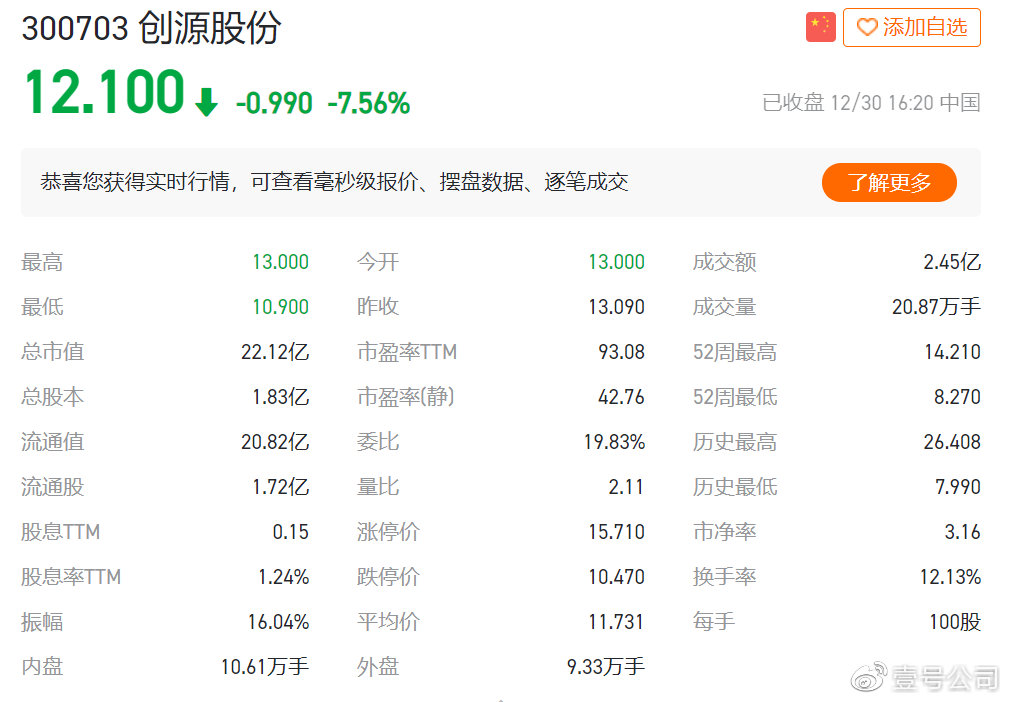Click the 最低 value 10.900
The height and width of the screenshot is (702, 1009).
281,307
